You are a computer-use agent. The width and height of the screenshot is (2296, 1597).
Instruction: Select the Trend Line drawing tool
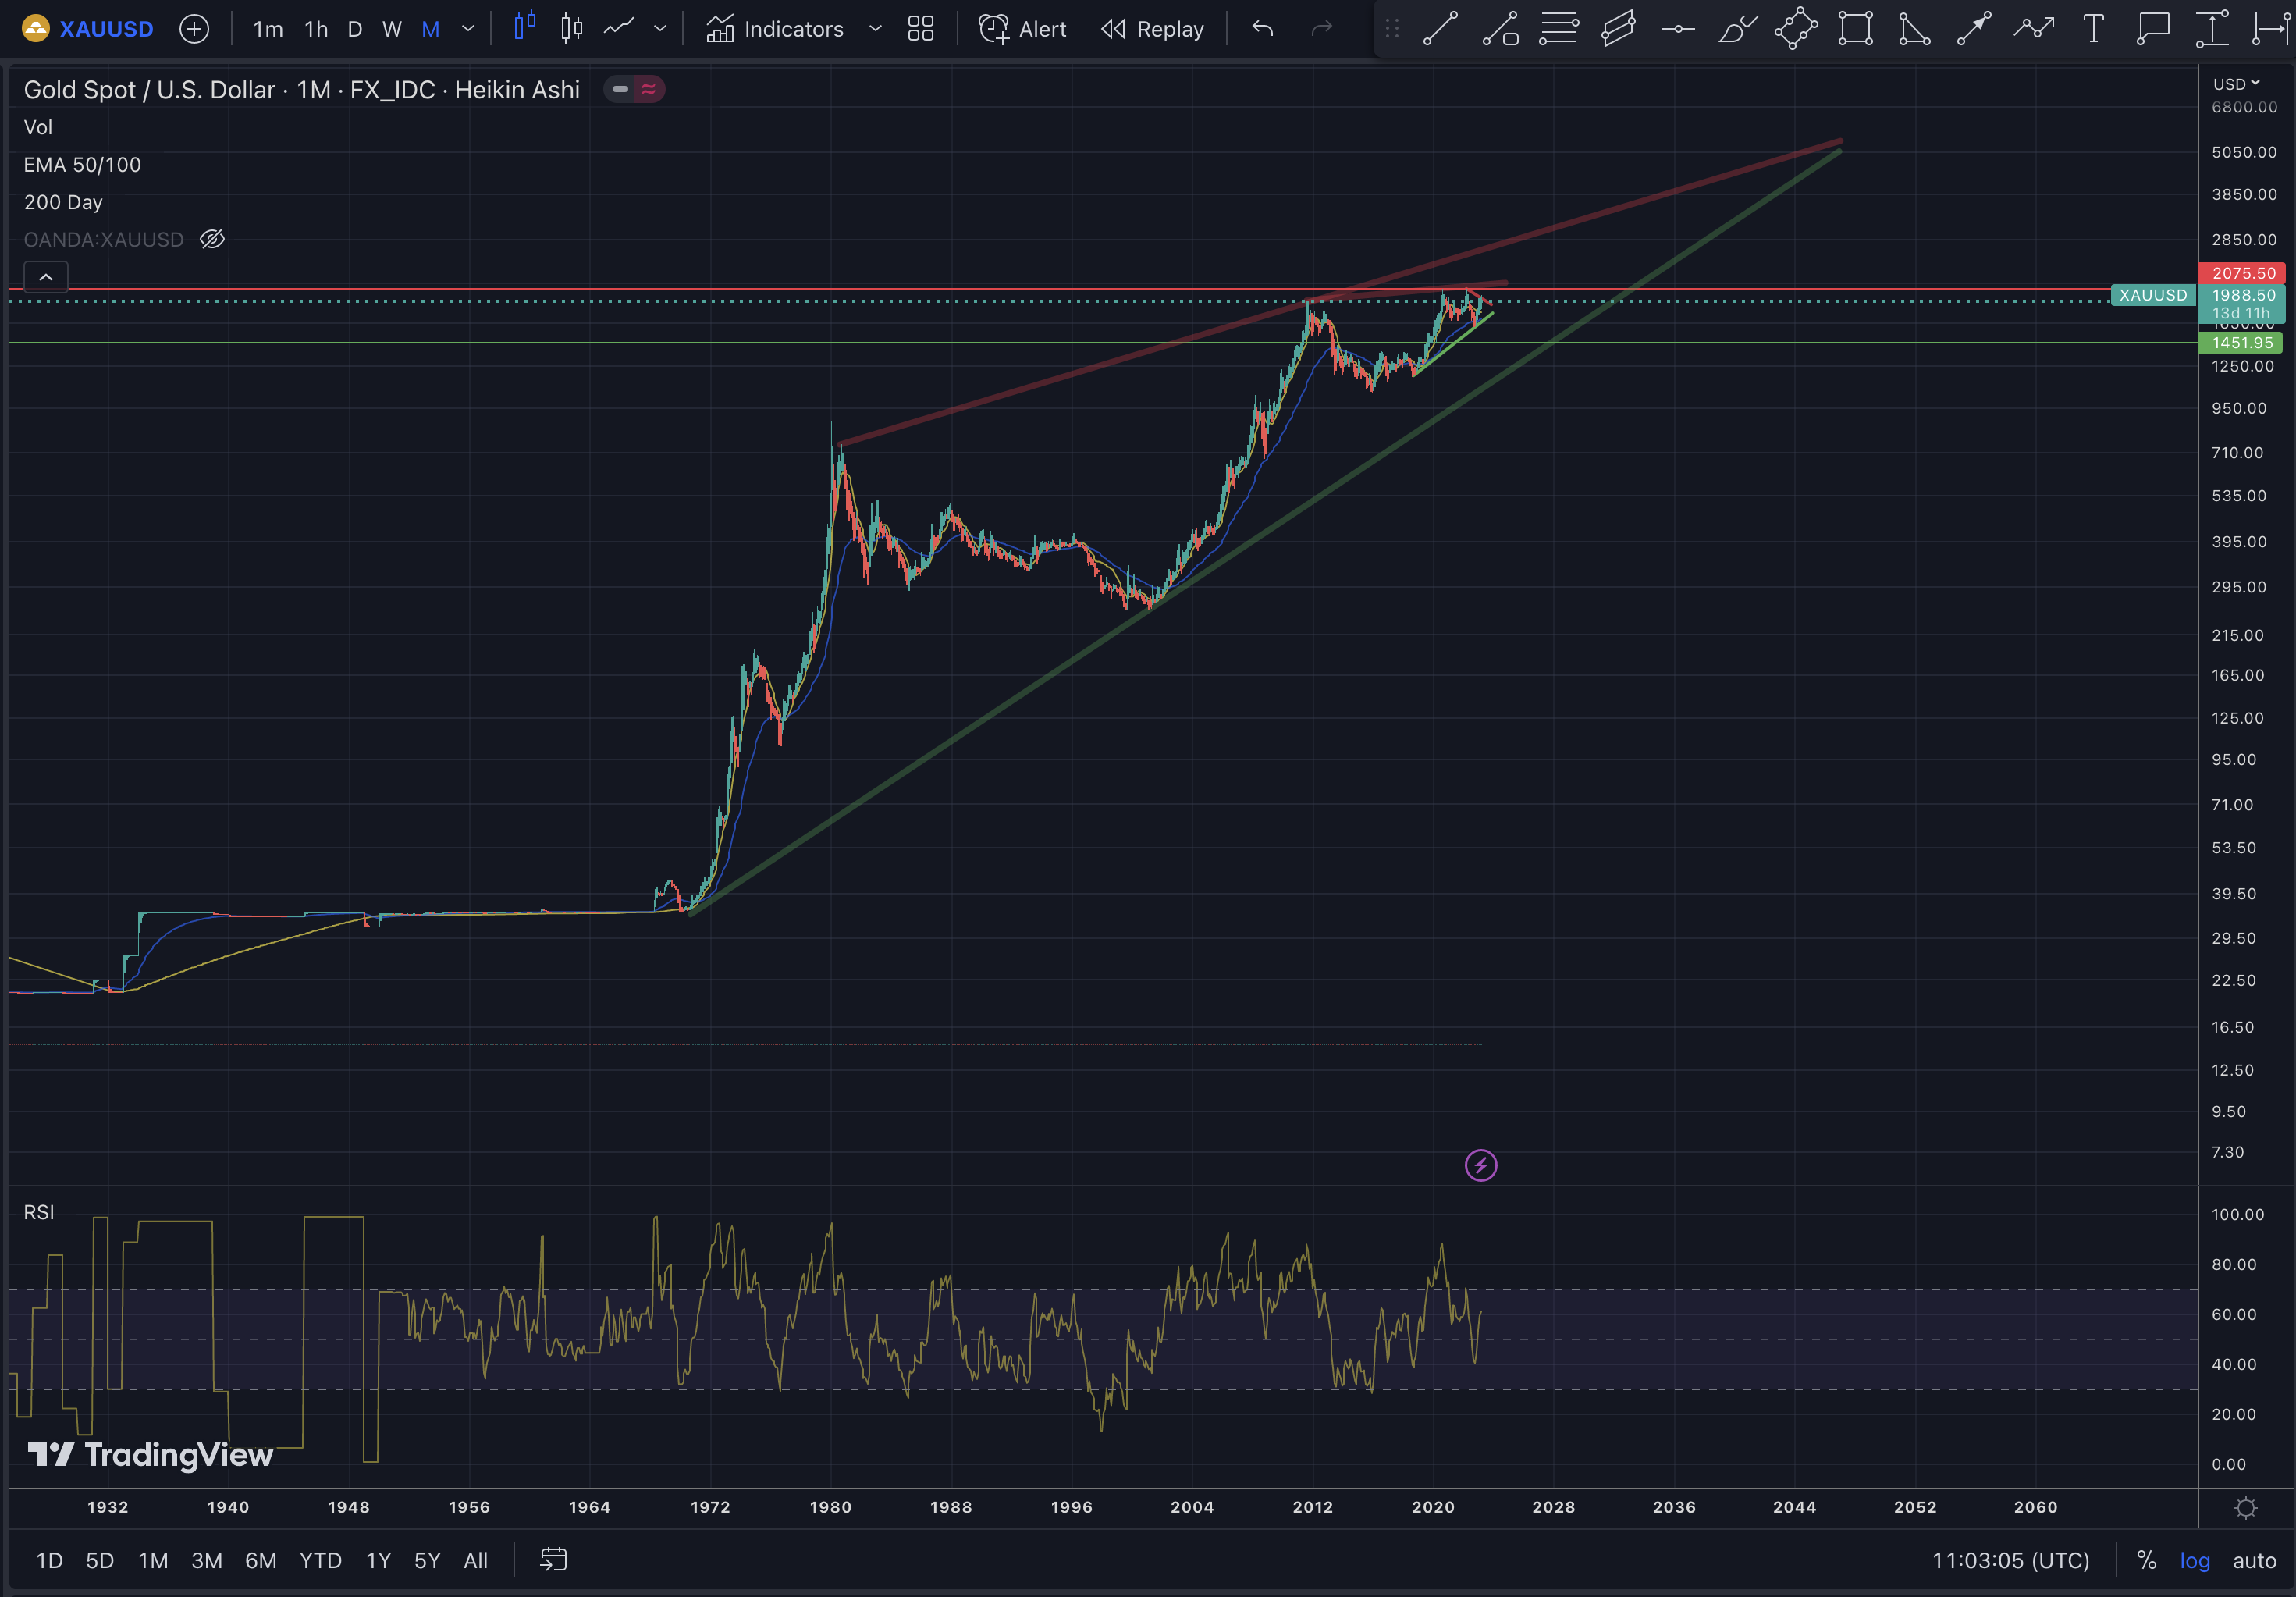pyautogui.click(x=1439, y=29)
